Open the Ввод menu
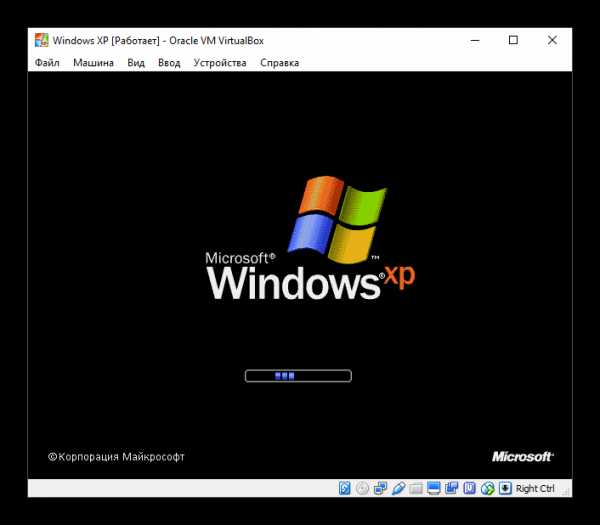 click(x=169, y=63)
